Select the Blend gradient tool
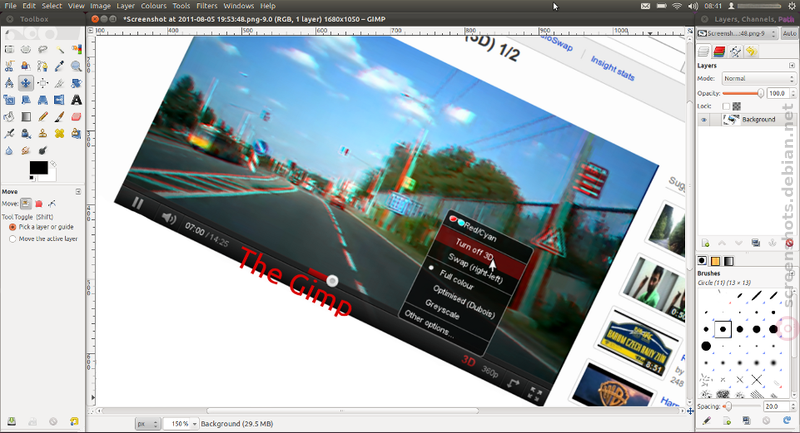This screenshot has width=800, height=433. tap(26, 117)
